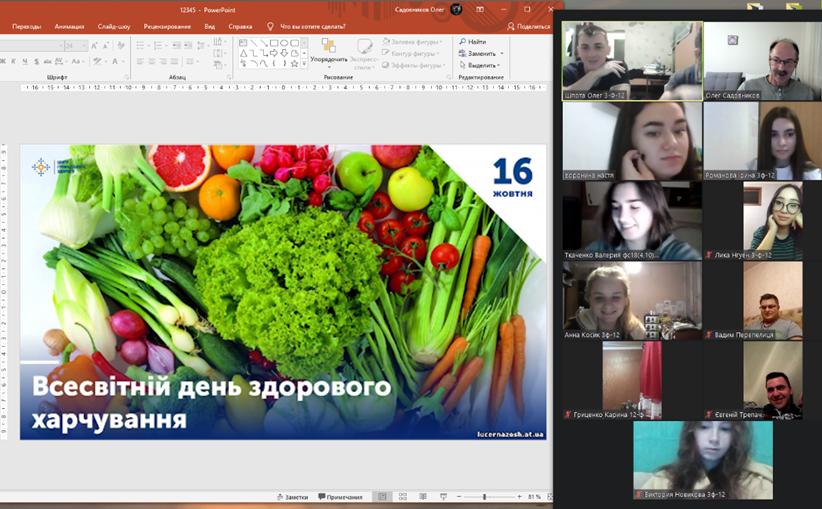Open the Справка tab
The width and height of the screenshot is (822, 509).
240,26
